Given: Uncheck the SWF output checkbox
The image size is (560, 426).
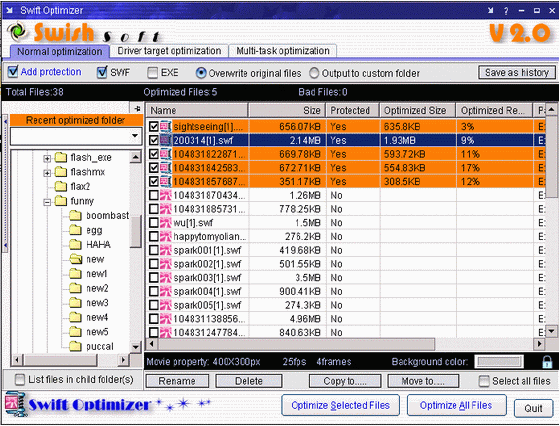Looking at the screenshot, I should pyautogui.click(x=102, y=72).
